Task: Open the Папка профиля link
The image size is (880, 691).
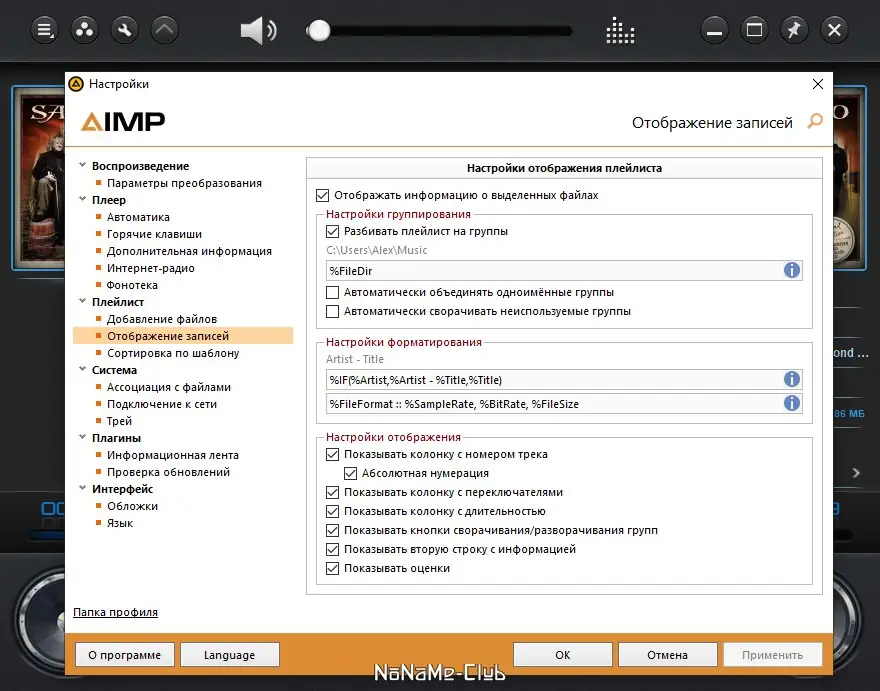Action: [115, 612]
